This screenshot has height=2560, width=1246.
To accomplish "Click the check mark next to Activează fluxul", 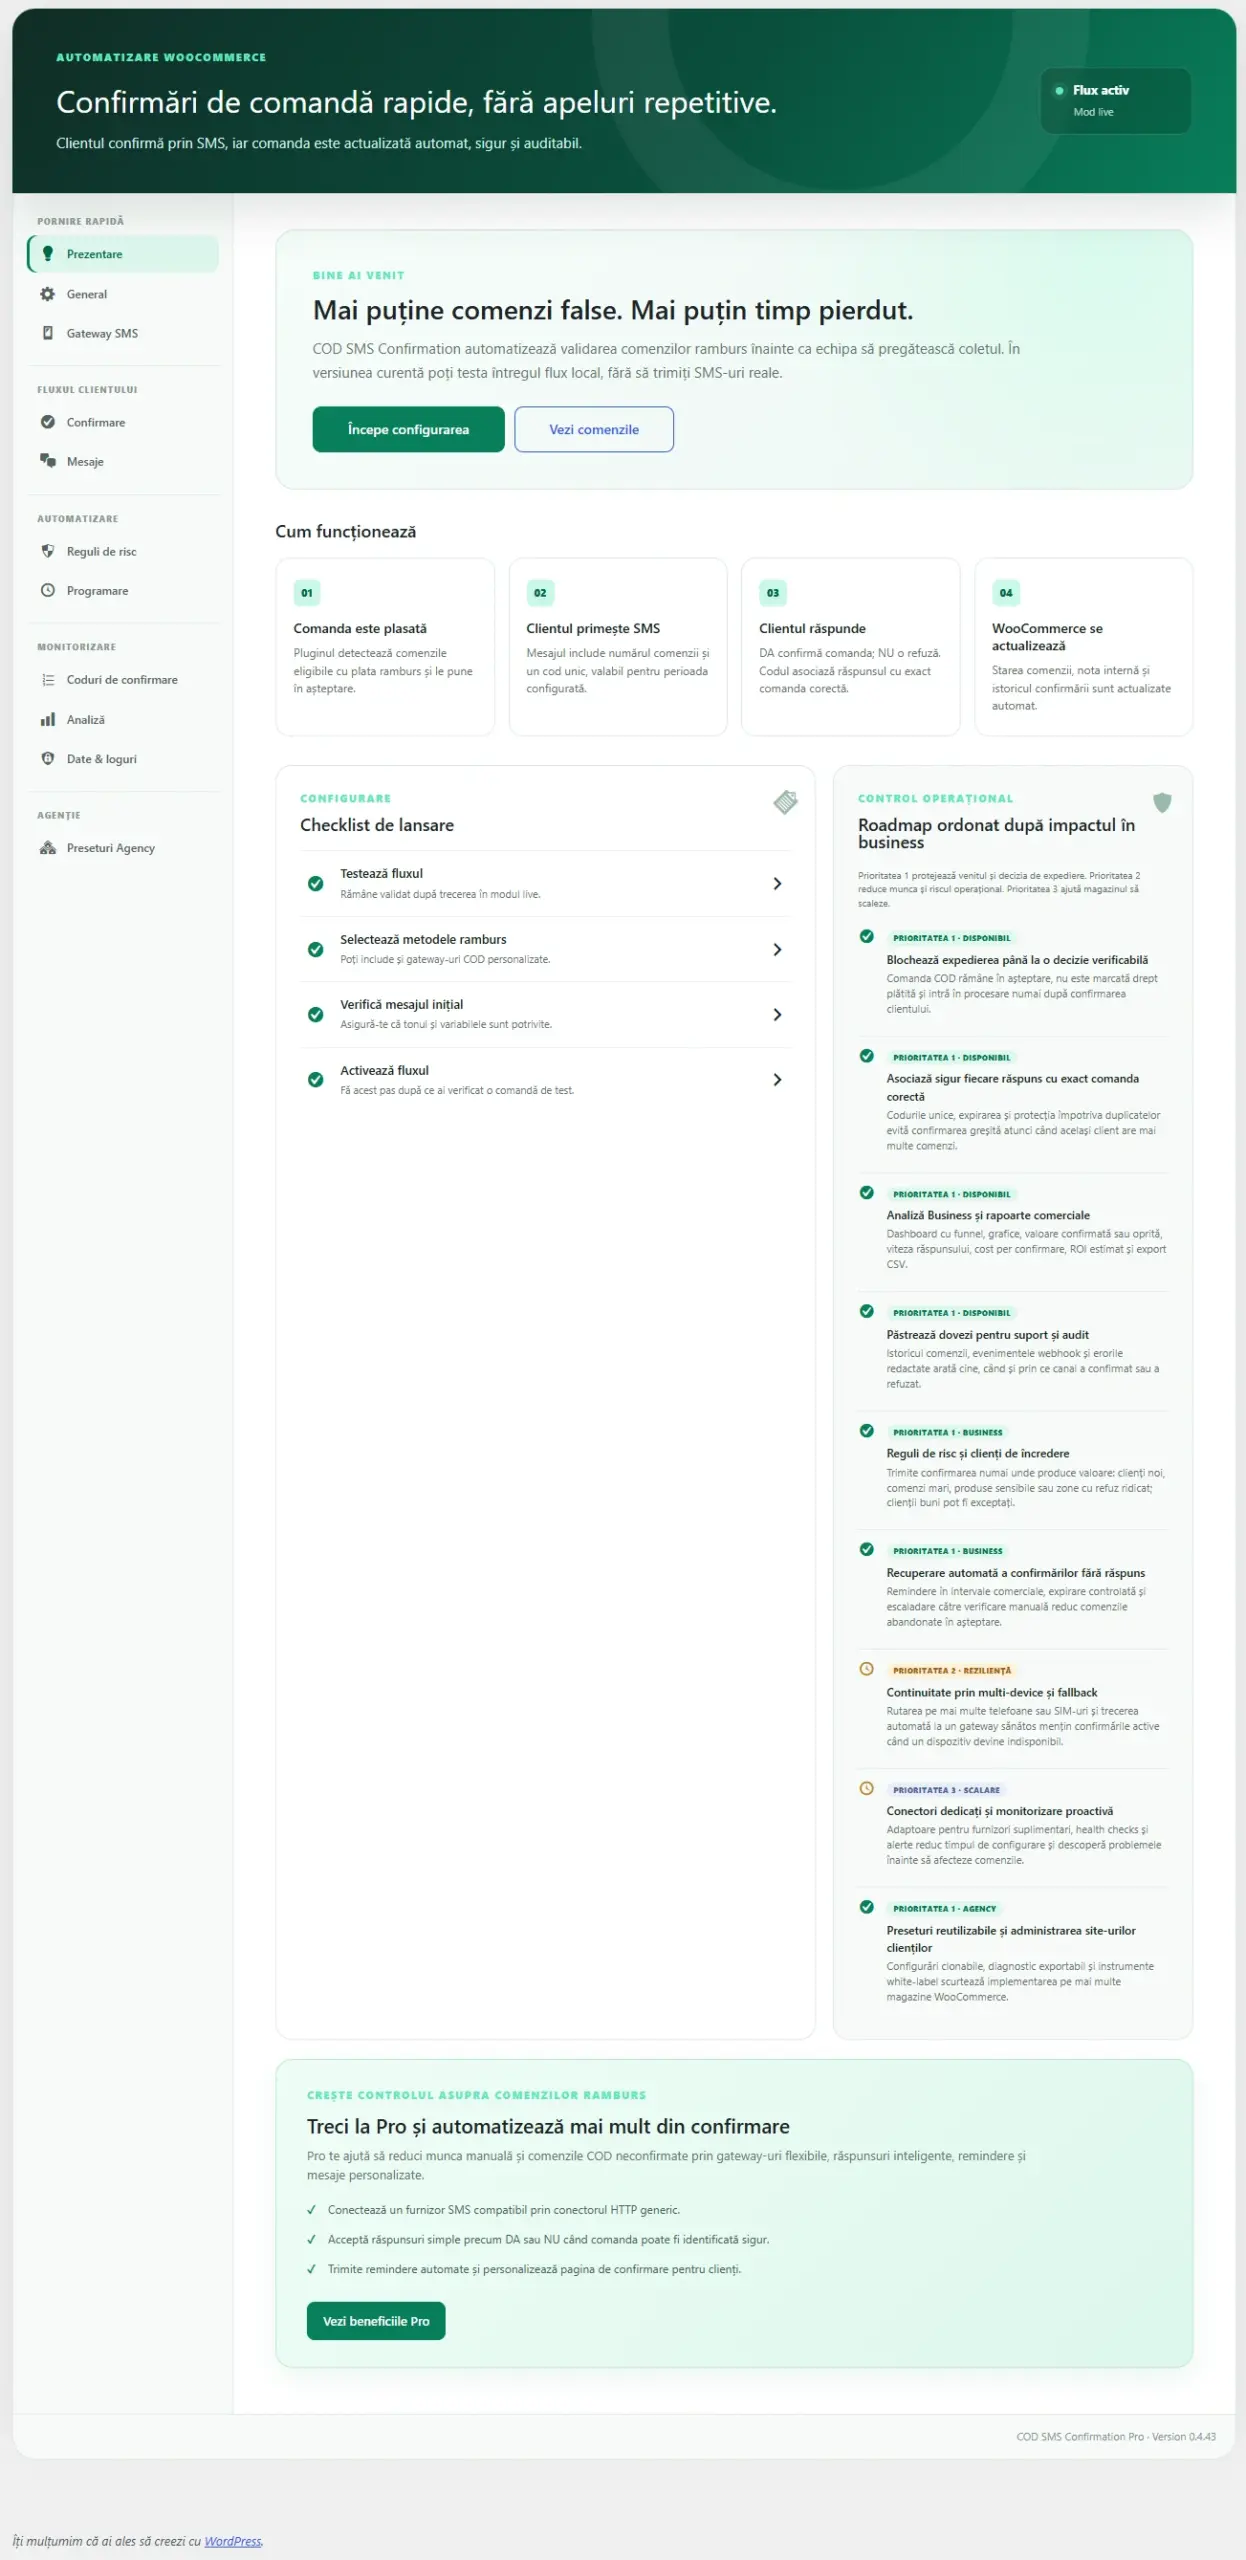I will 315,1079.
